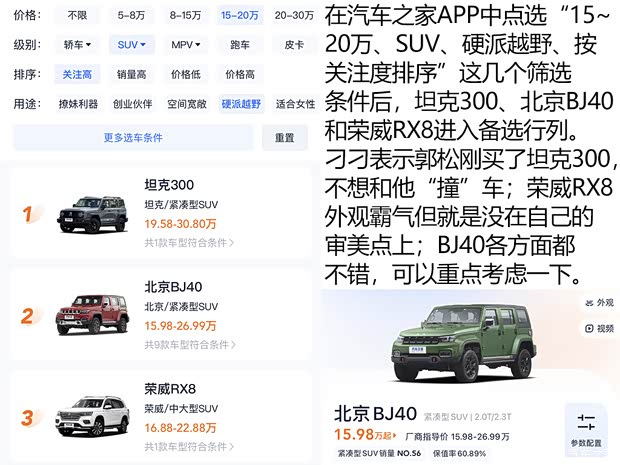
Task: Open the white 荣威RX8 car thumbnail
Action: [93, 416]
